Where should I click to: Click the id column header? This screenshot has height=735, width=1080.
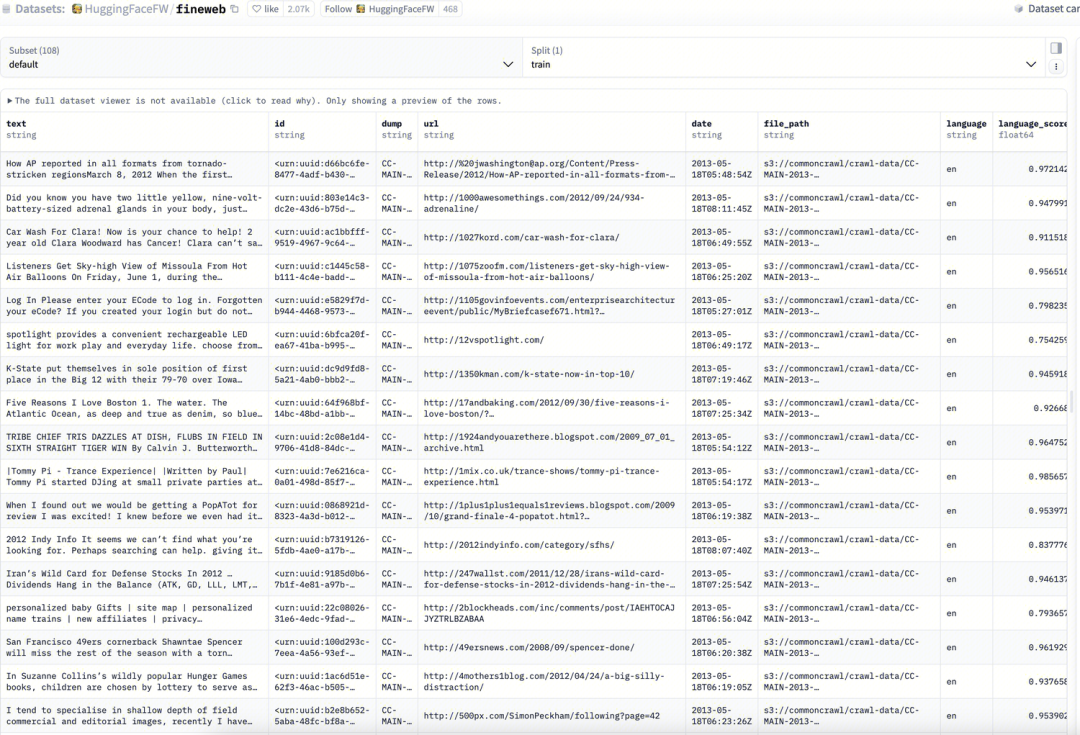point(322,130)
